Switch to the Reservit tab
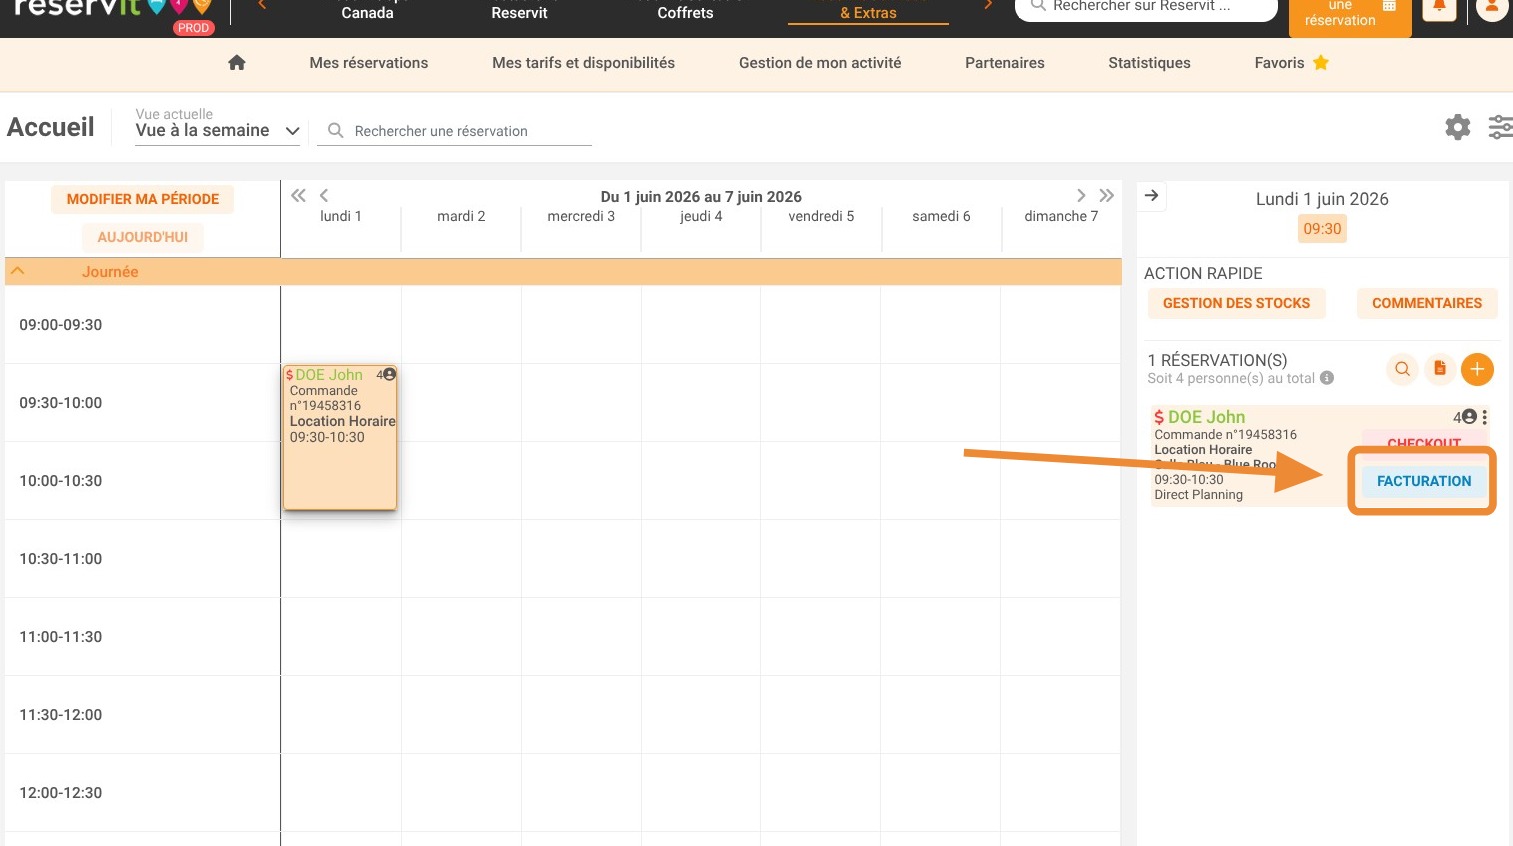Image resolution: width=1513 pixels, height=846 pixels. coord(519,12)
